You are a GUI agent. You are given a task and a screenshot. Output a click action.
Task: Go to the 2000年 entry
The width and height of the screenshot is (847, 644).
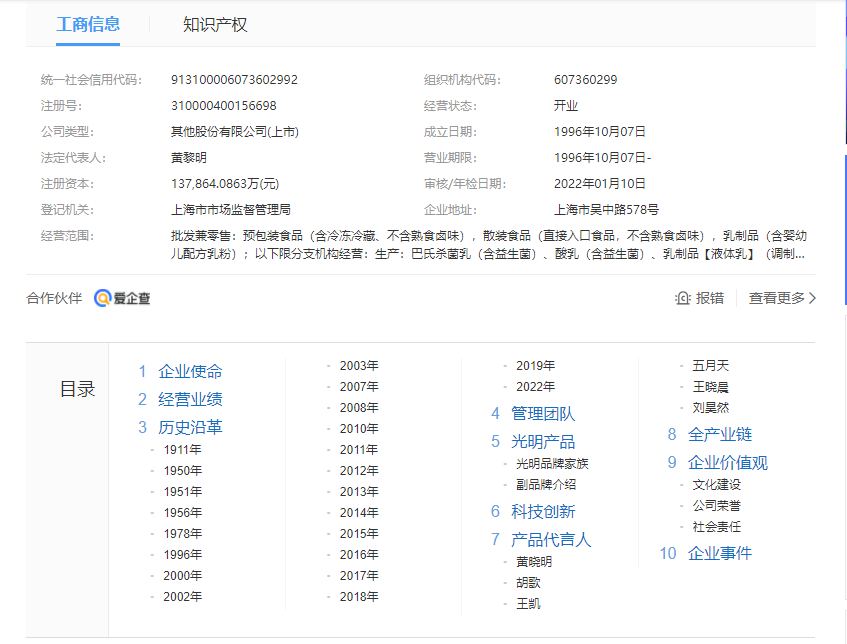pyautogui.click(x=183, y=576)
